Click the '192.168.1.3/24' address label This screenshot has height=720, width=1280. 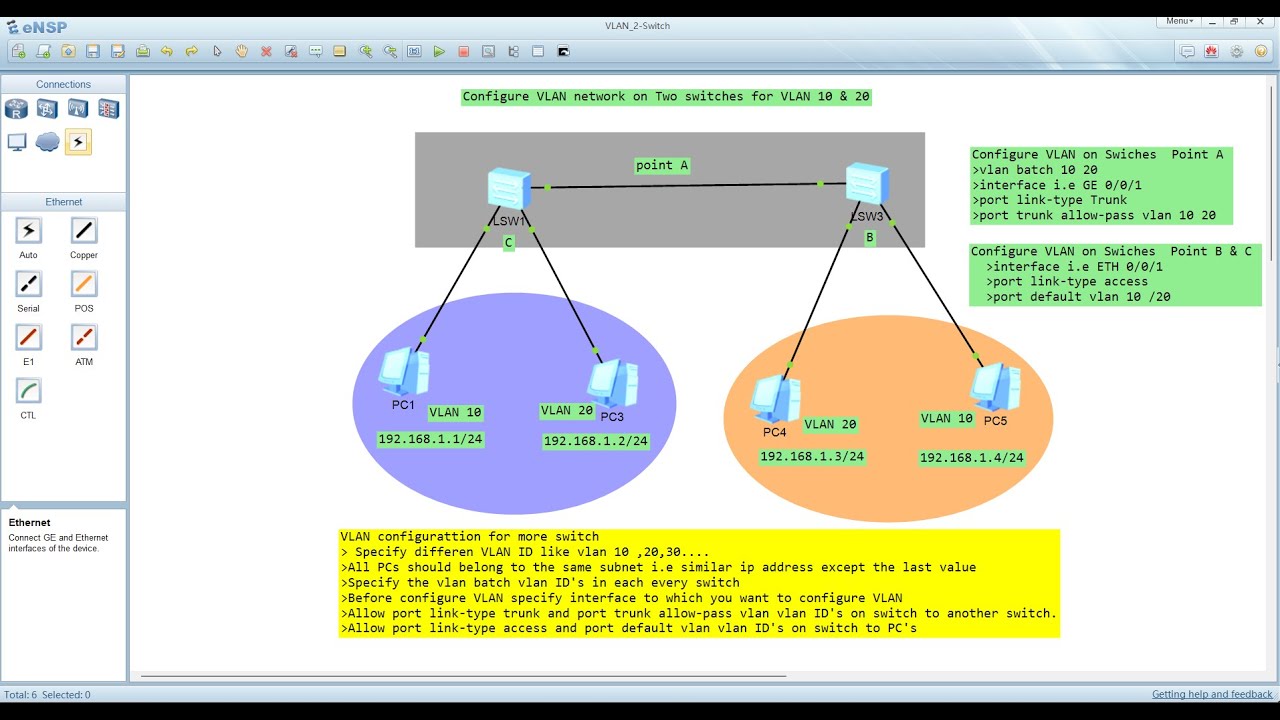[x=812, y=457]
